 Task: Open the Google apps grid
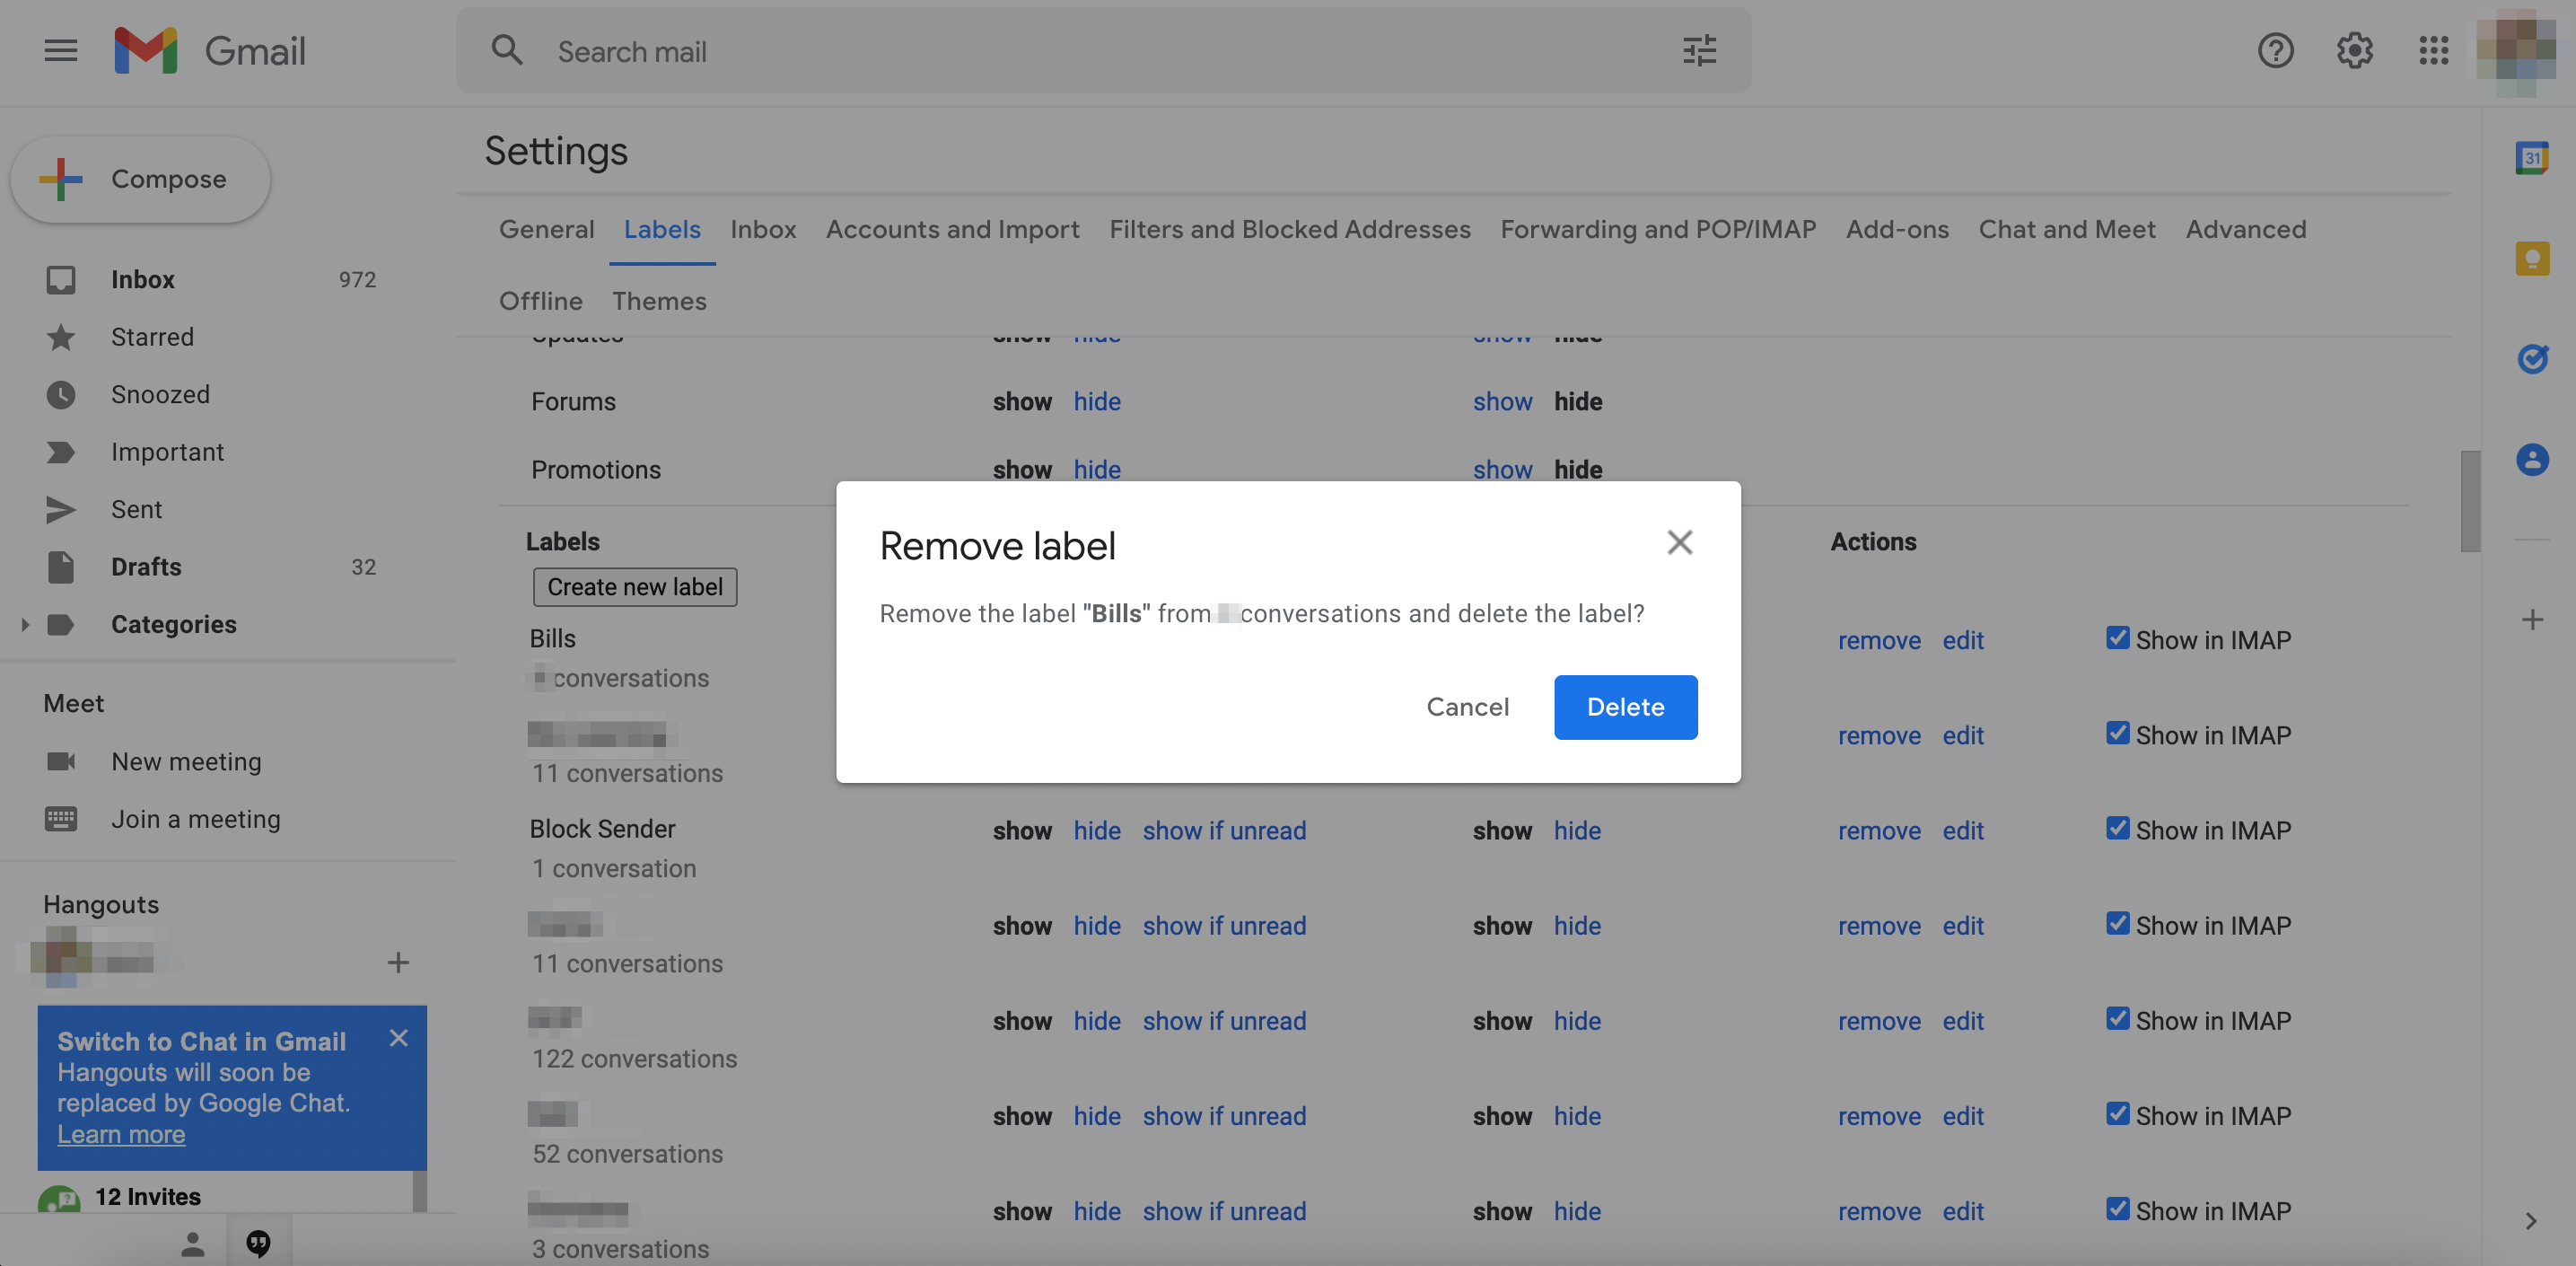2434,50
